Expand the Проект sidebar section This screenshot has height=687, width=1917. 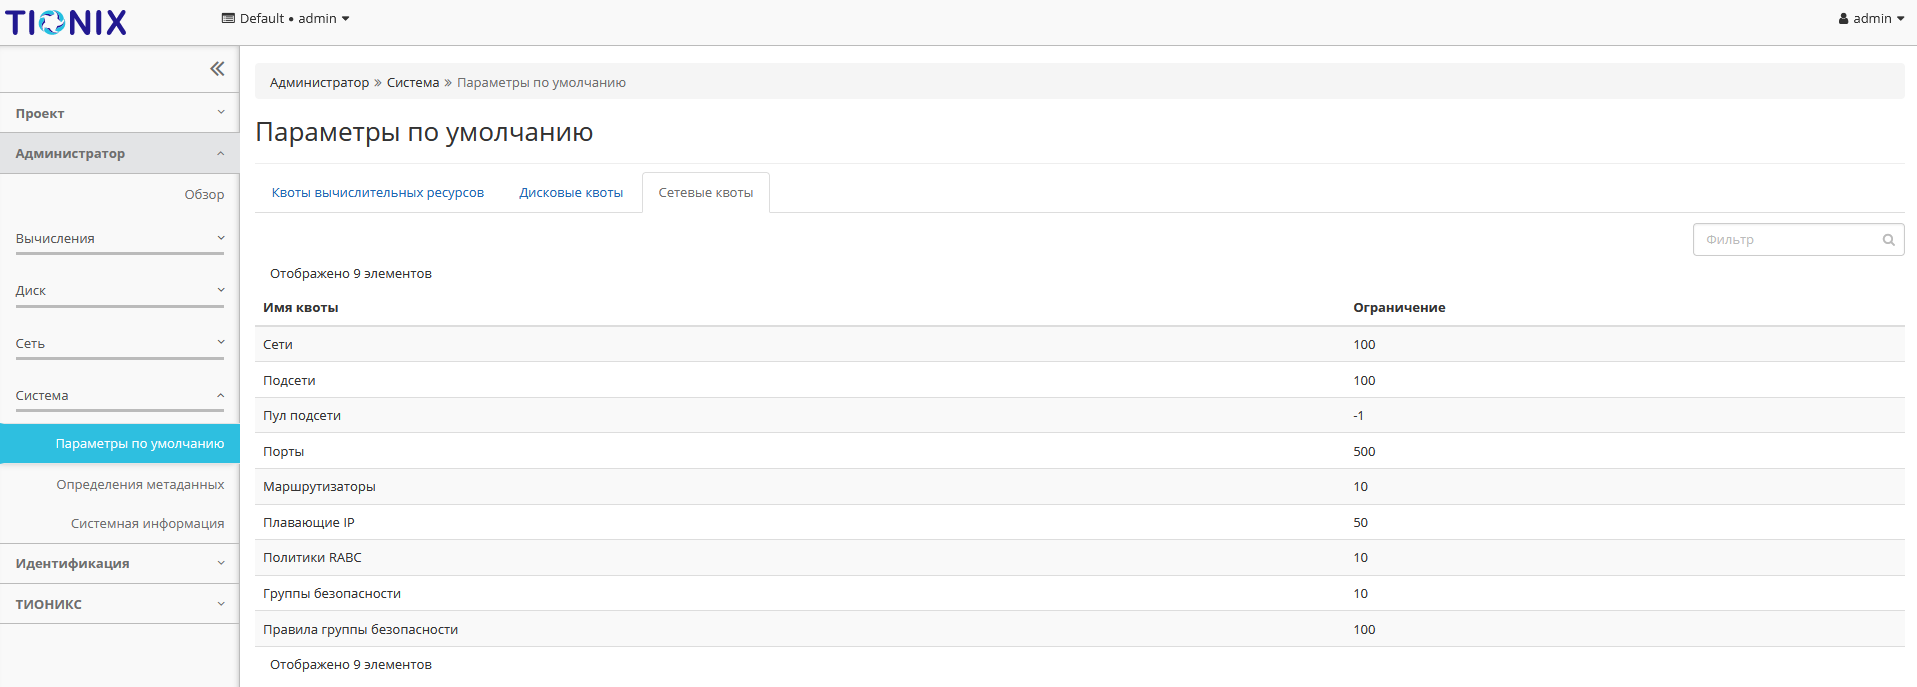119,113
